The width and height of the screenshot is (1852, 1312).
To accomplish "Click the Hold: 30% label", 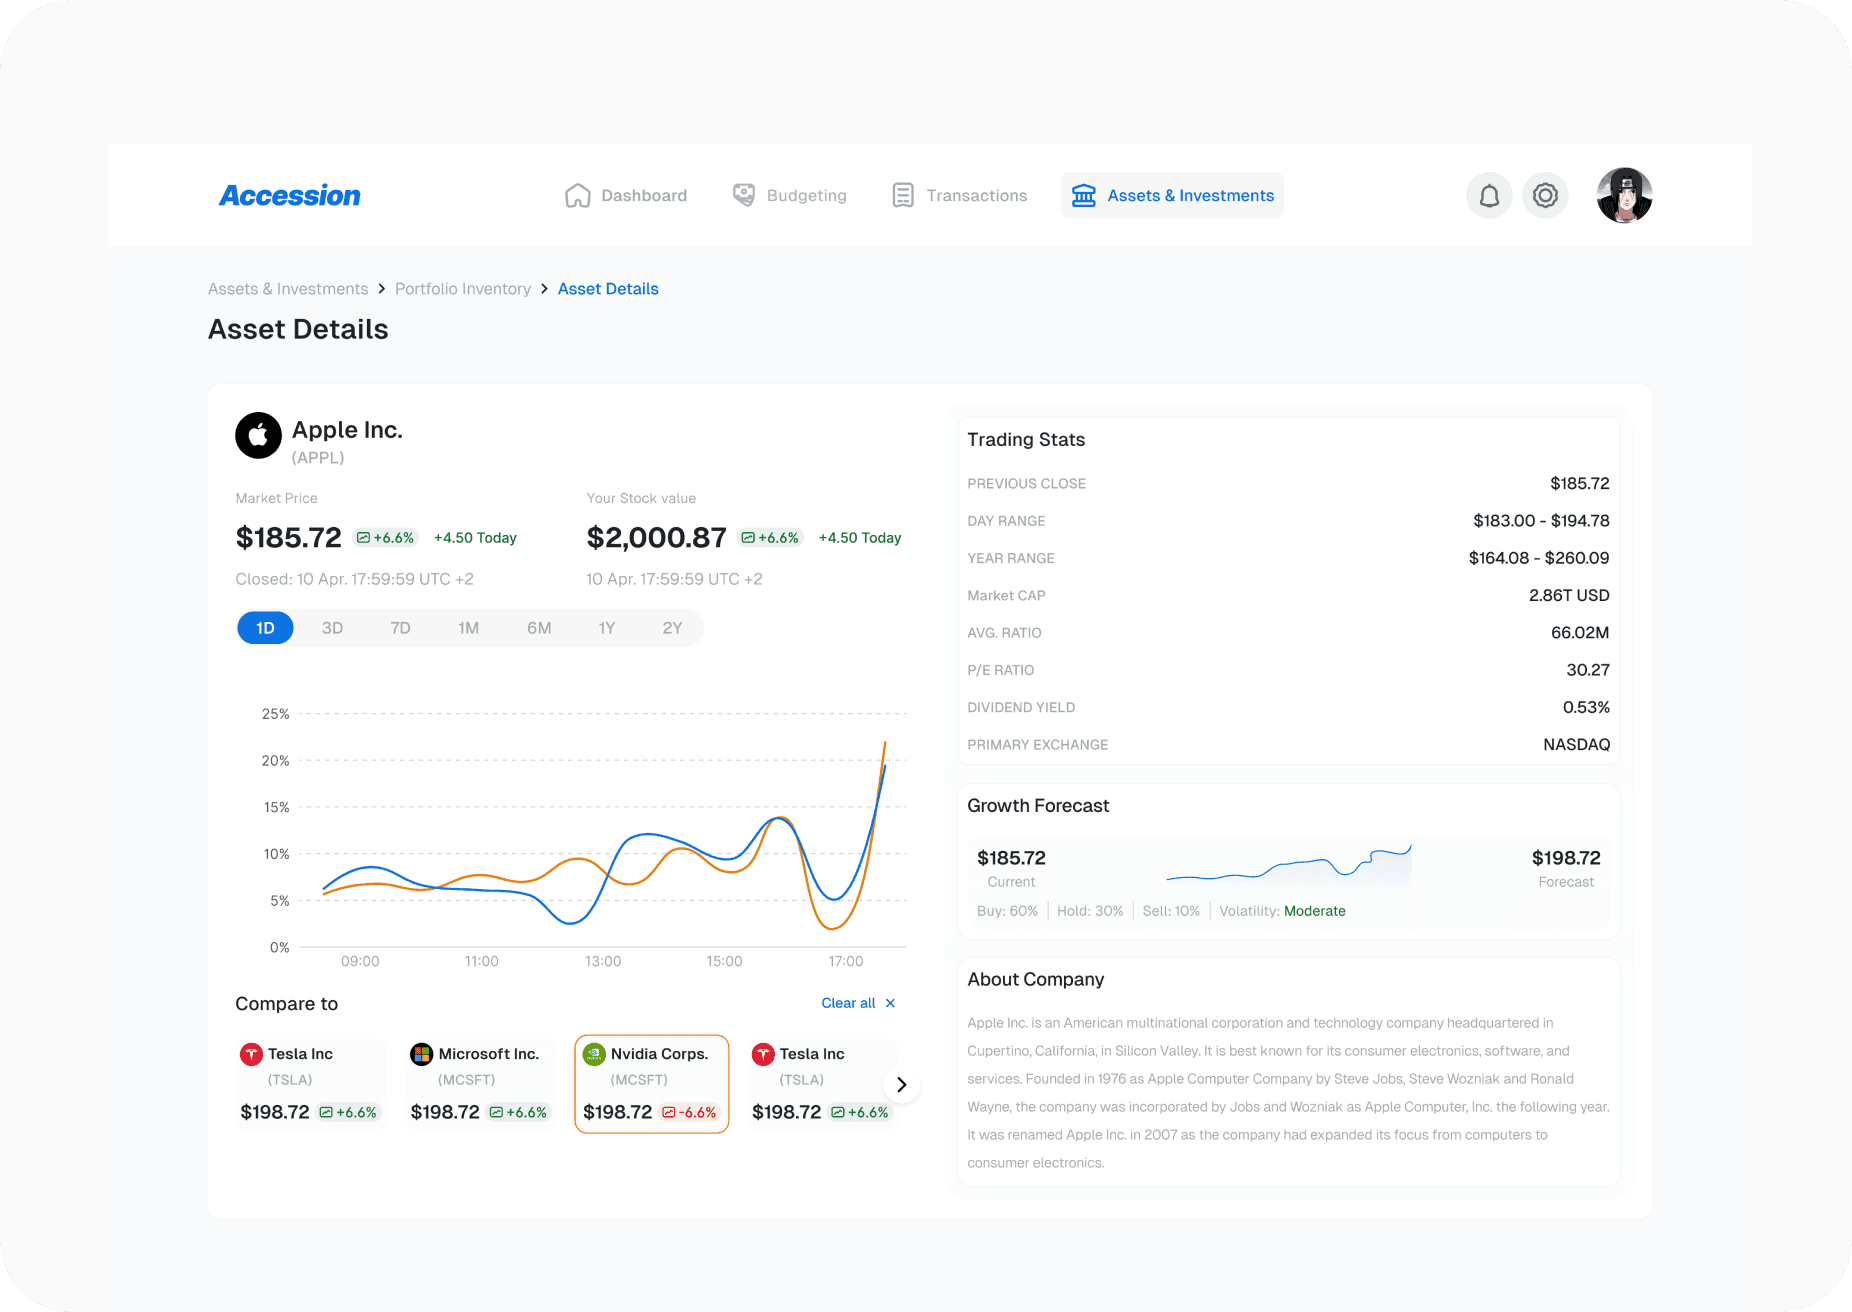I will pyautogui.click(x=1090, y=911).
